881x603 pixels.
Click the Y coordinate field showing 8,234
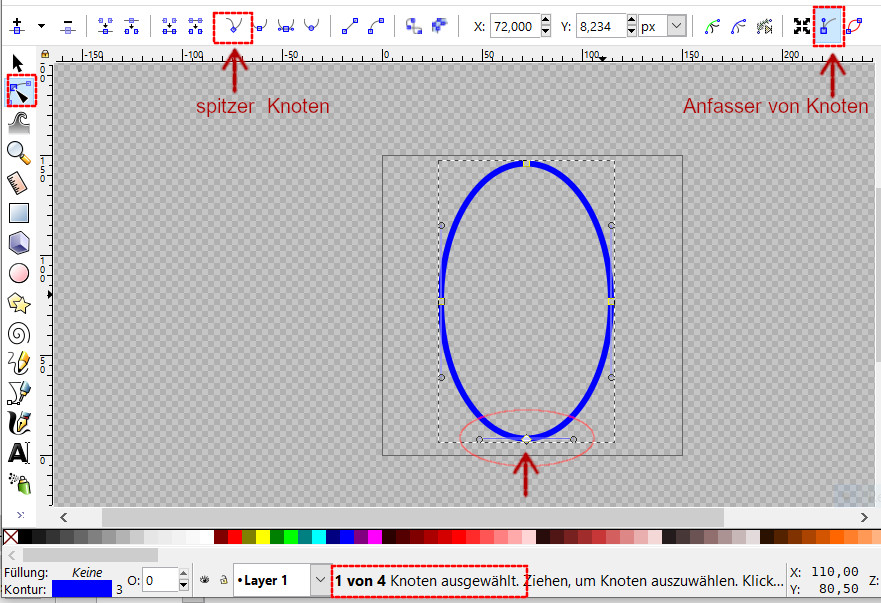pyautogui.click(x=600, y=26)
